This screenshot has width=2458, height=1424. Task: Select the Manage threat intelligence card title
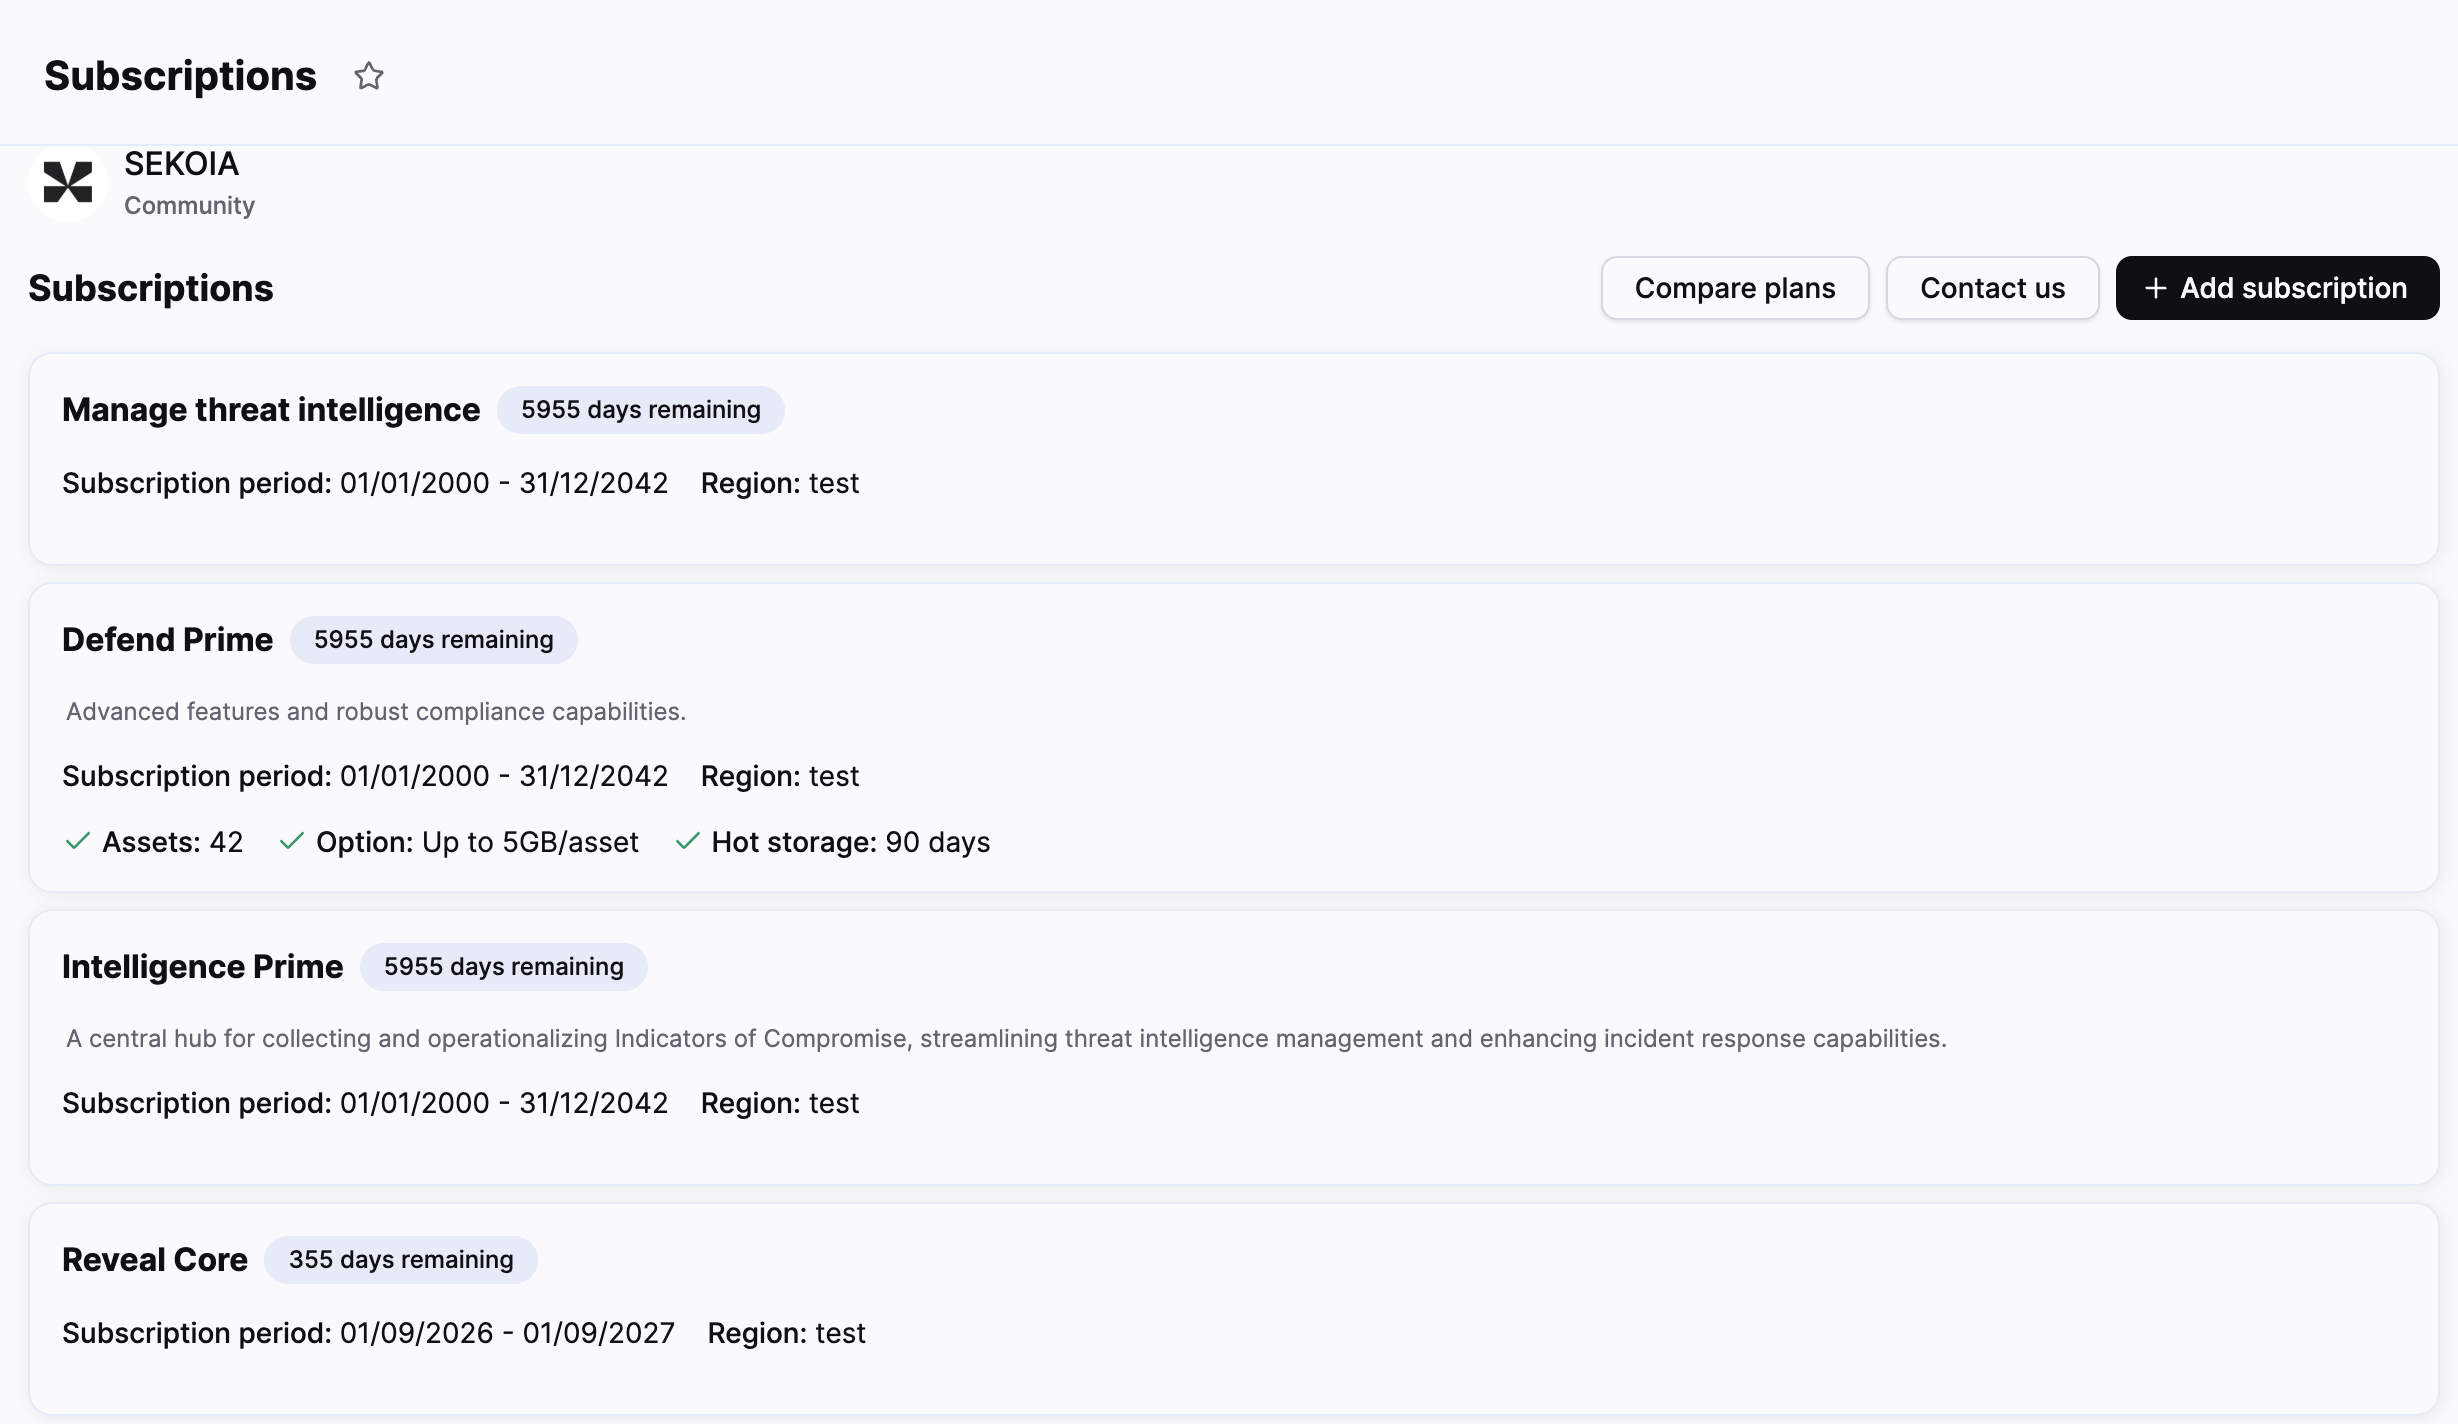click(x=271, y=410)
